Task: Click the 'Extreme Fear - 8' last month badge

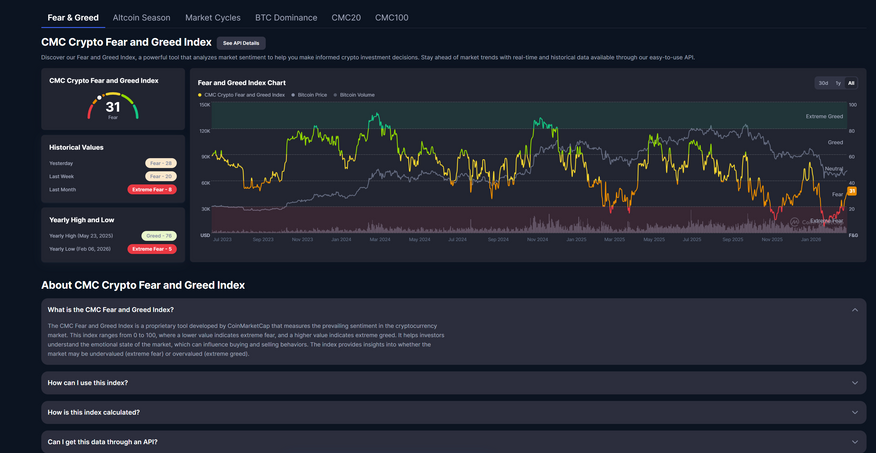Action: (152, 189)
